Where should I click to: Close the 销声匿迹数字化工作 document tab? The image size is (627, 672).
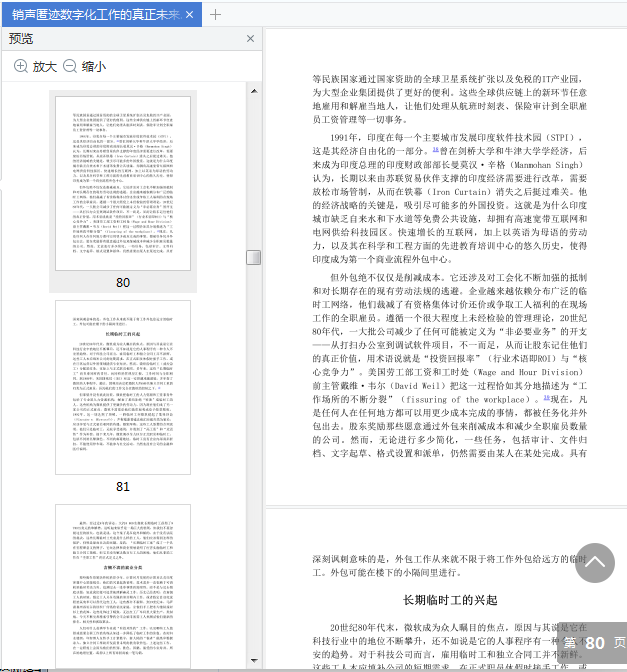click(x=189, y=15)
